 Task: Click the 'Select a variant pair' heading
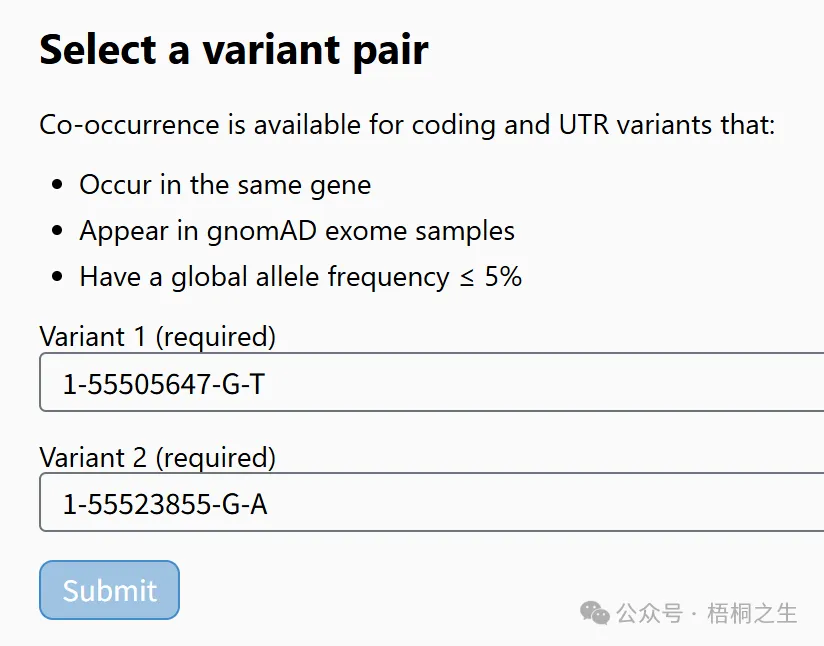tap(234, 50)
